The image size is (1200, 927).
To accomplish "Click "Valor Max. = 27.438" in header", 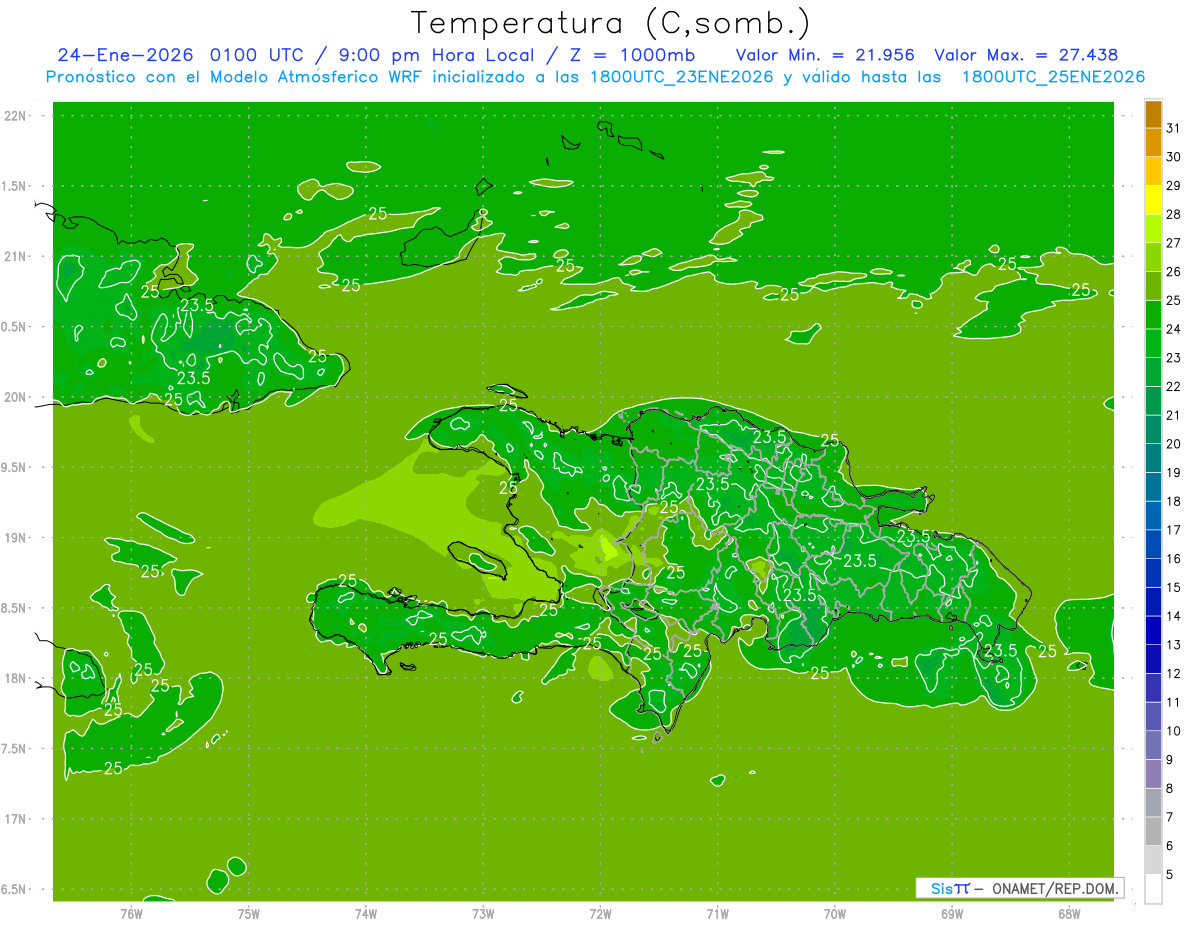I will 1026,55.
